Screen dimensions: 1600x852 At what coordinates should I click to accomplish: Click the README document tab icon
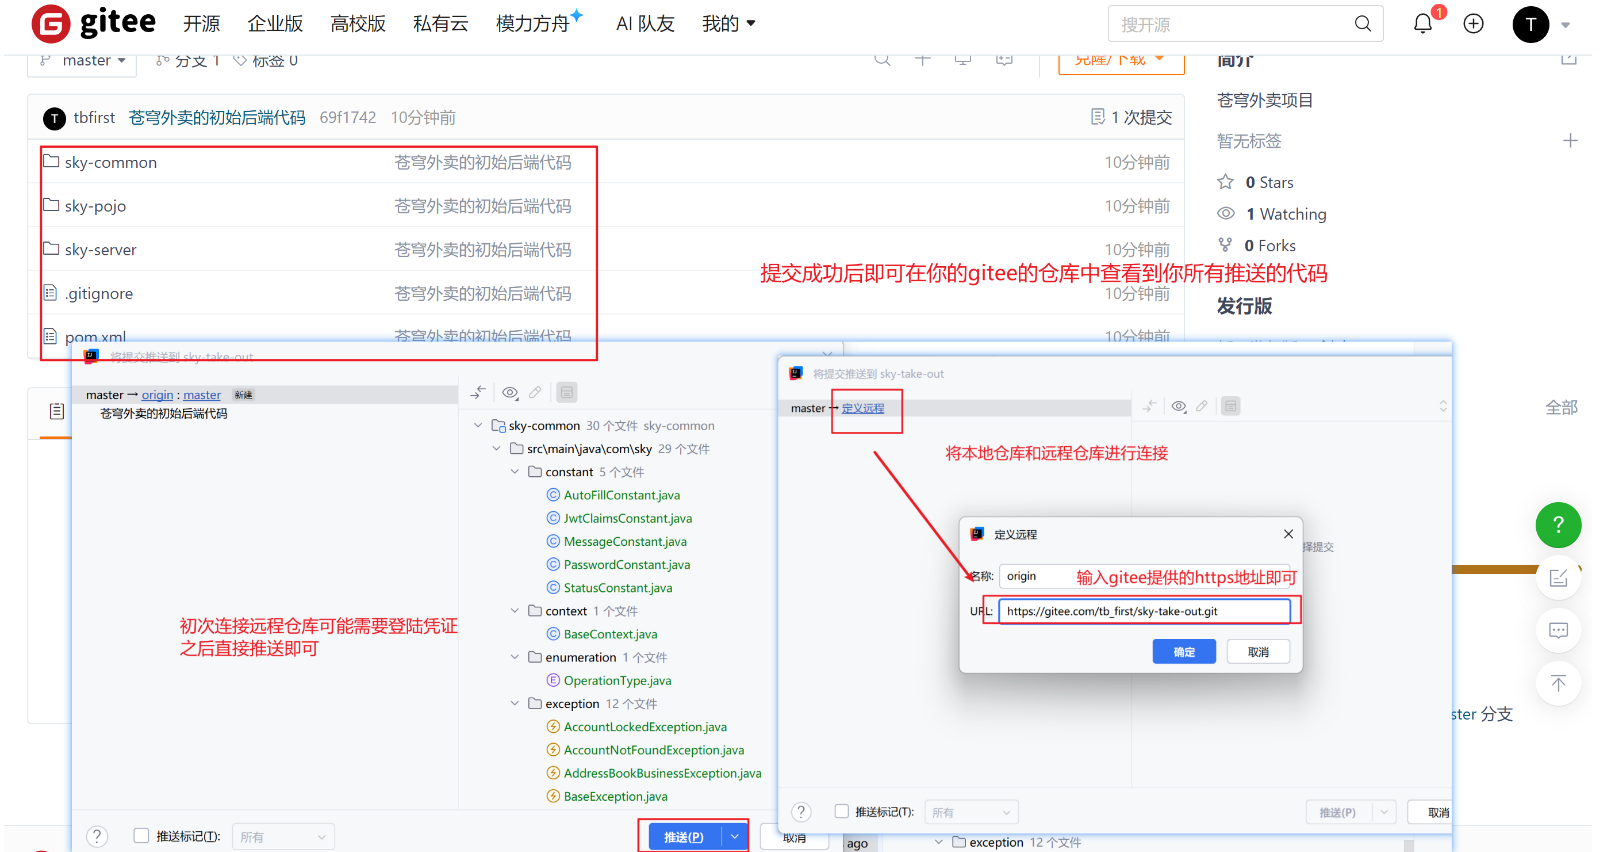pyautogui.click(x=57, y=411)
